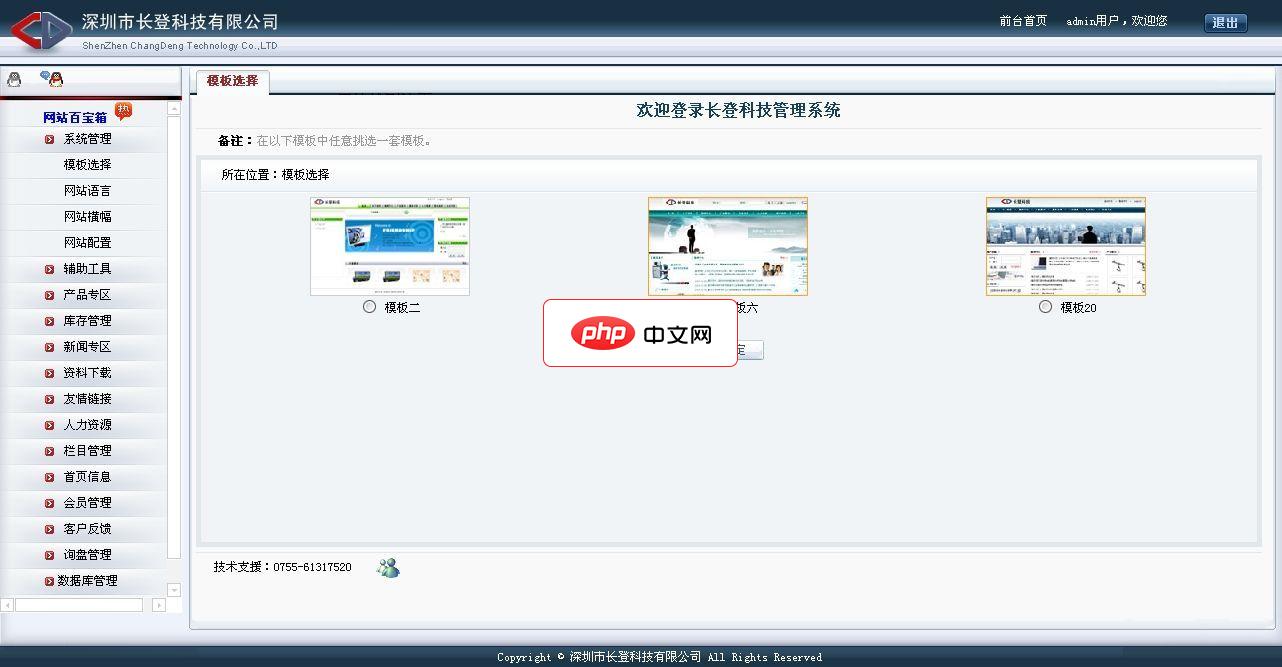
Task: Click the red arrow icon beside 友情链接
Action: coord(49,399)
